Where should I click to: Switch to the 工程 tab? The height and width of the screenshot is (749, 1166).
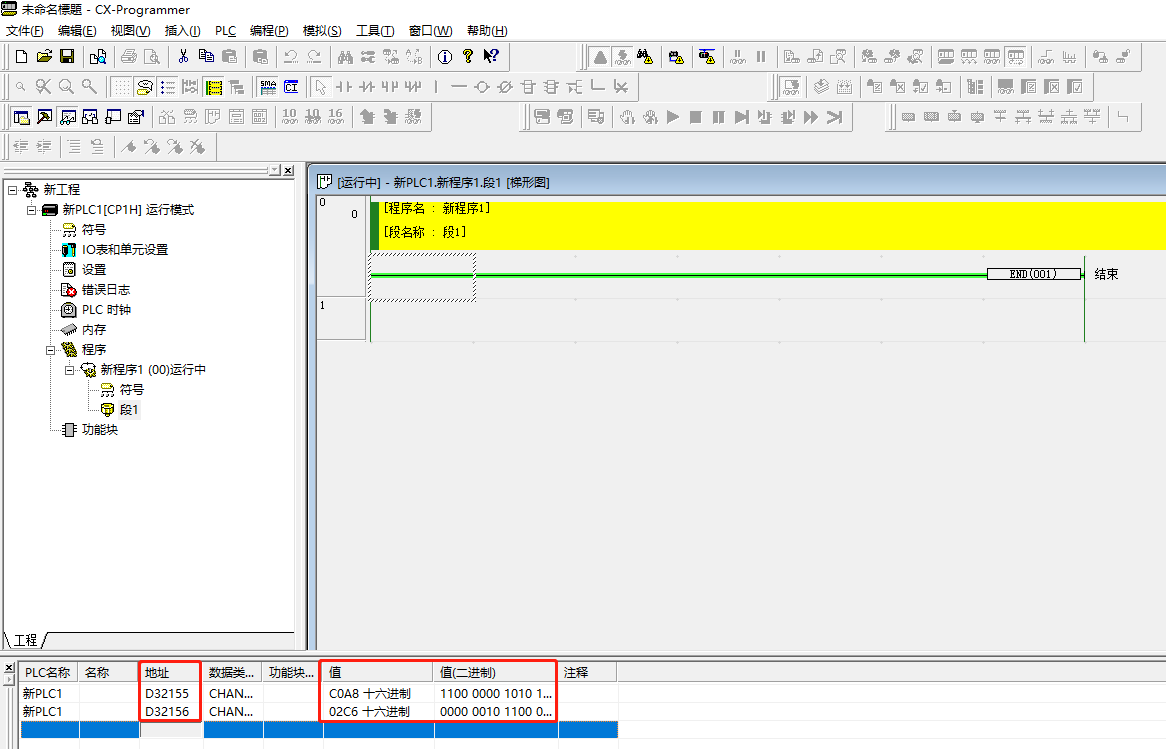(25, 640)
